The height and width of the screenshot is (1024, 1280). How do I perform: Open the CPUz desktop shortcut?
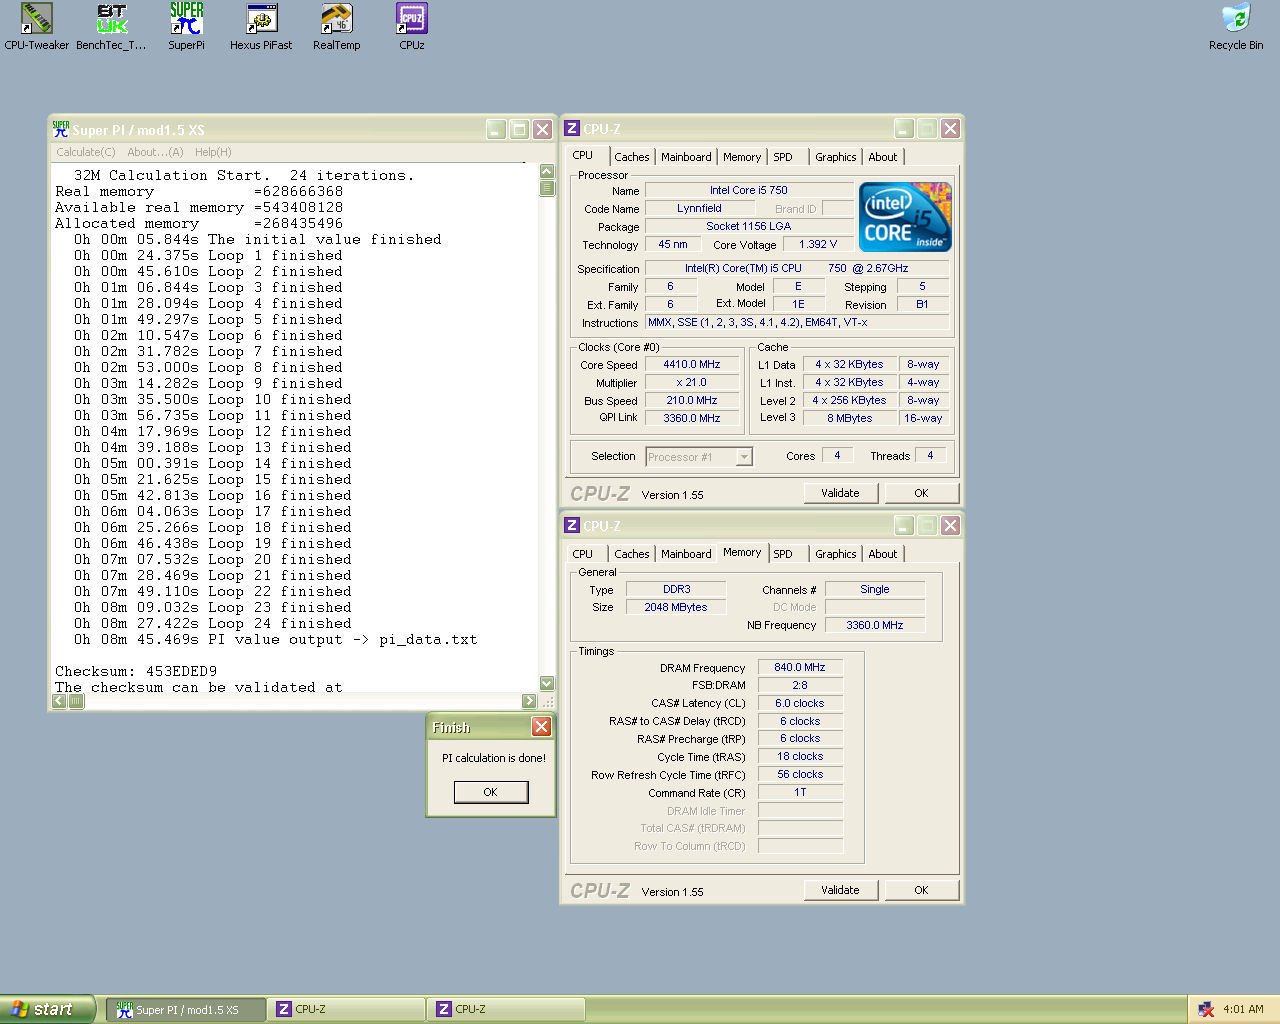[x=411, y=20]
